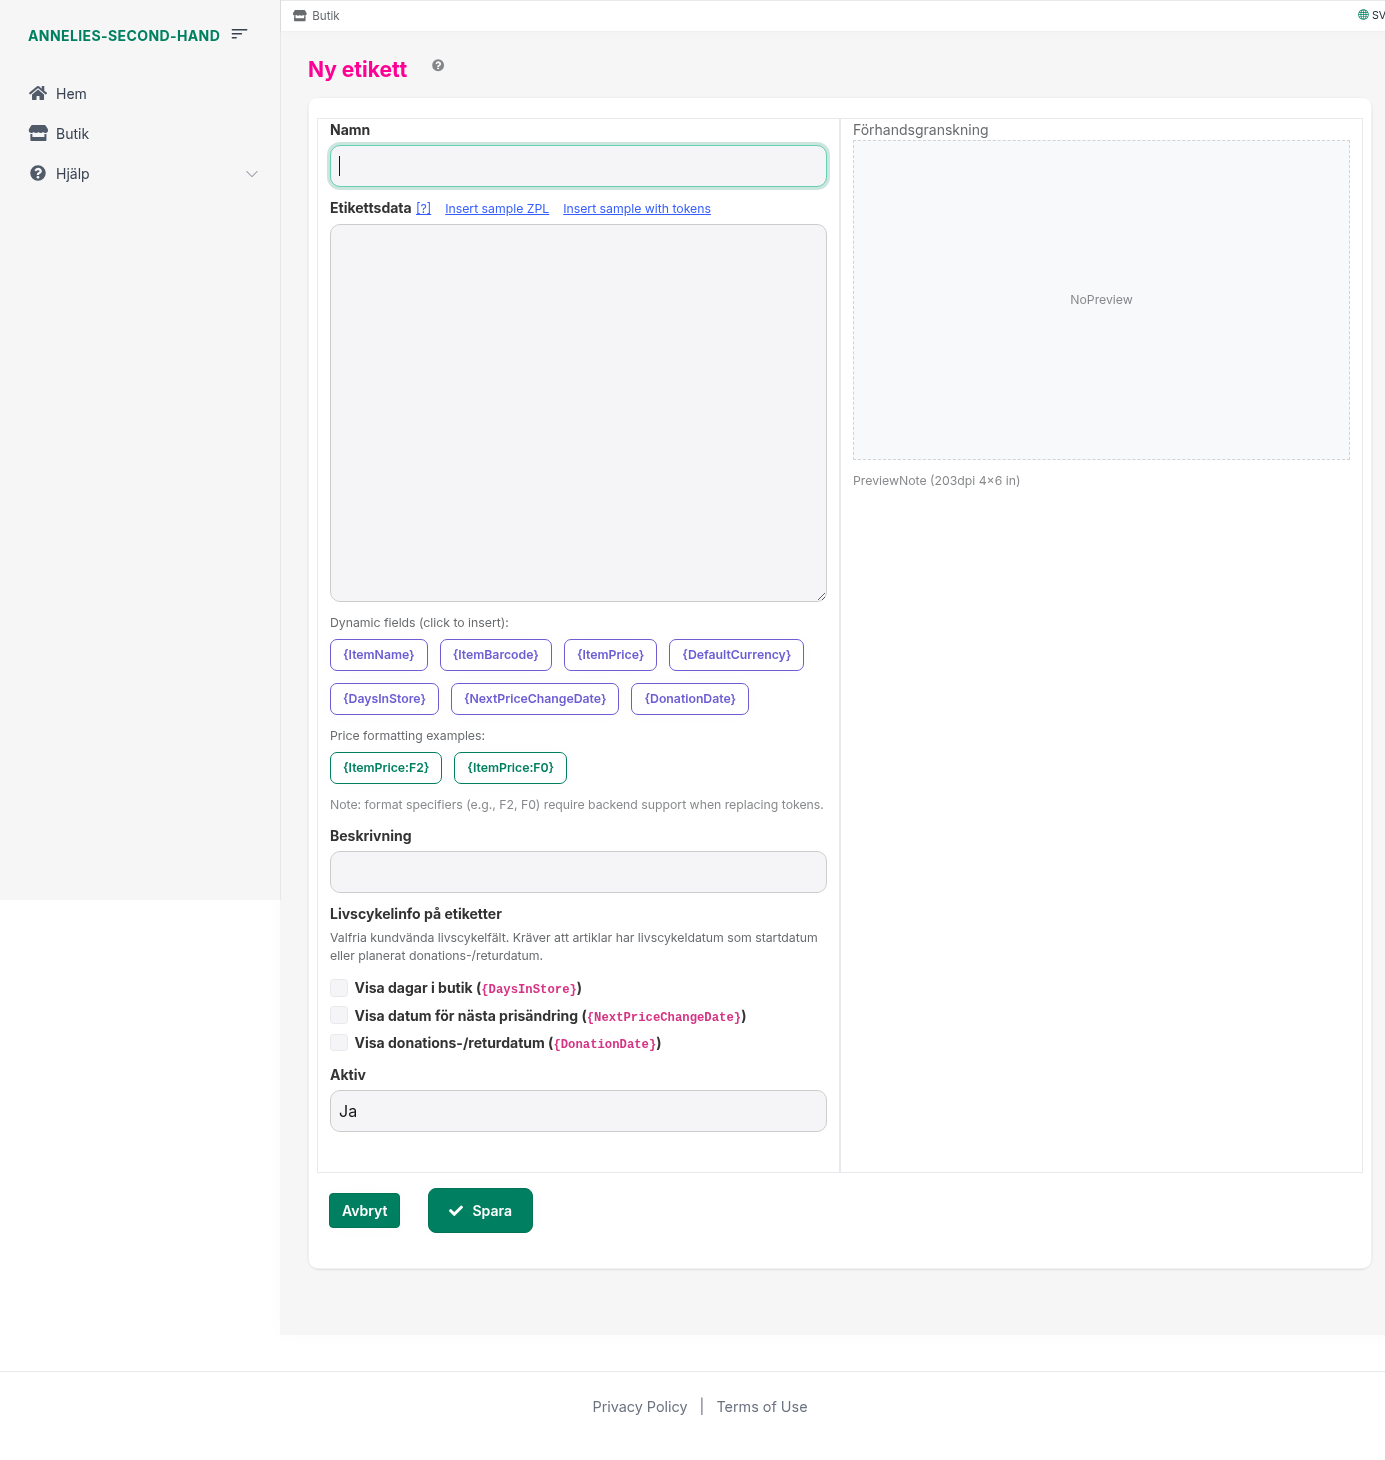This screenshot has height=1460, width=1385.
Task: Click the question mark icon beside Hjälp
Action: tap(36, 173)
